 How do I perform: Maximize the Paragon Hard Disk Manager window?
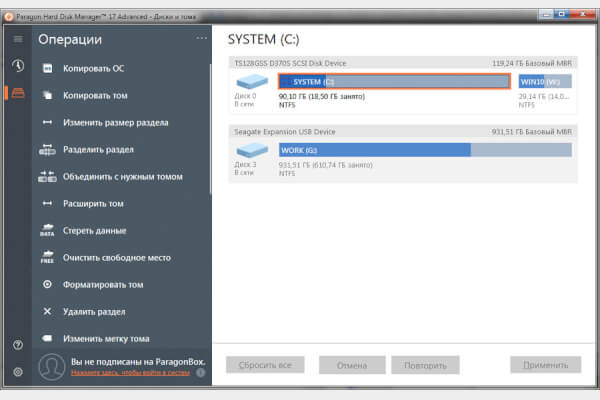[562, 15]
